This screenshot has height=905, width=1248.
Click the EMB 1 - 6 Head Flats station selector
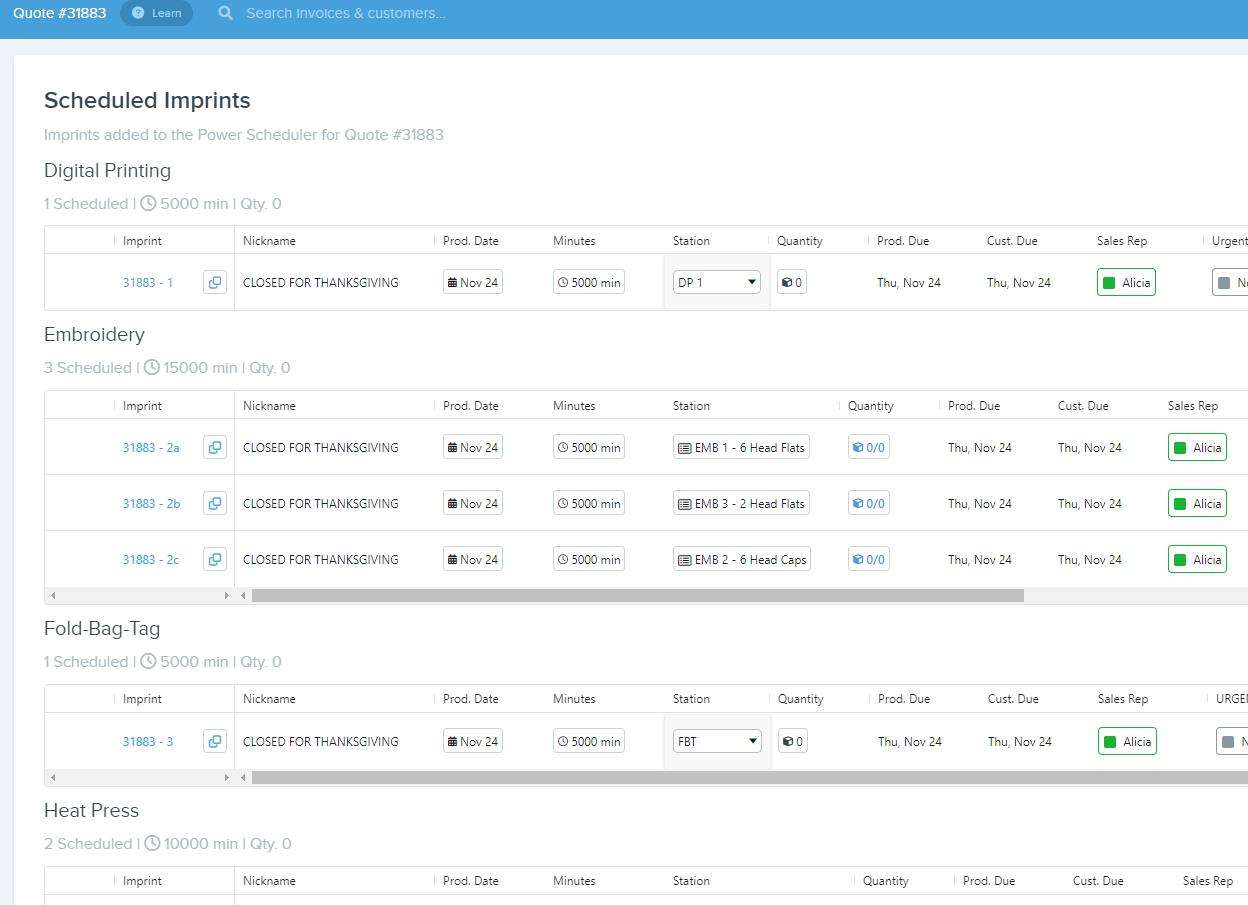point(741,447)
